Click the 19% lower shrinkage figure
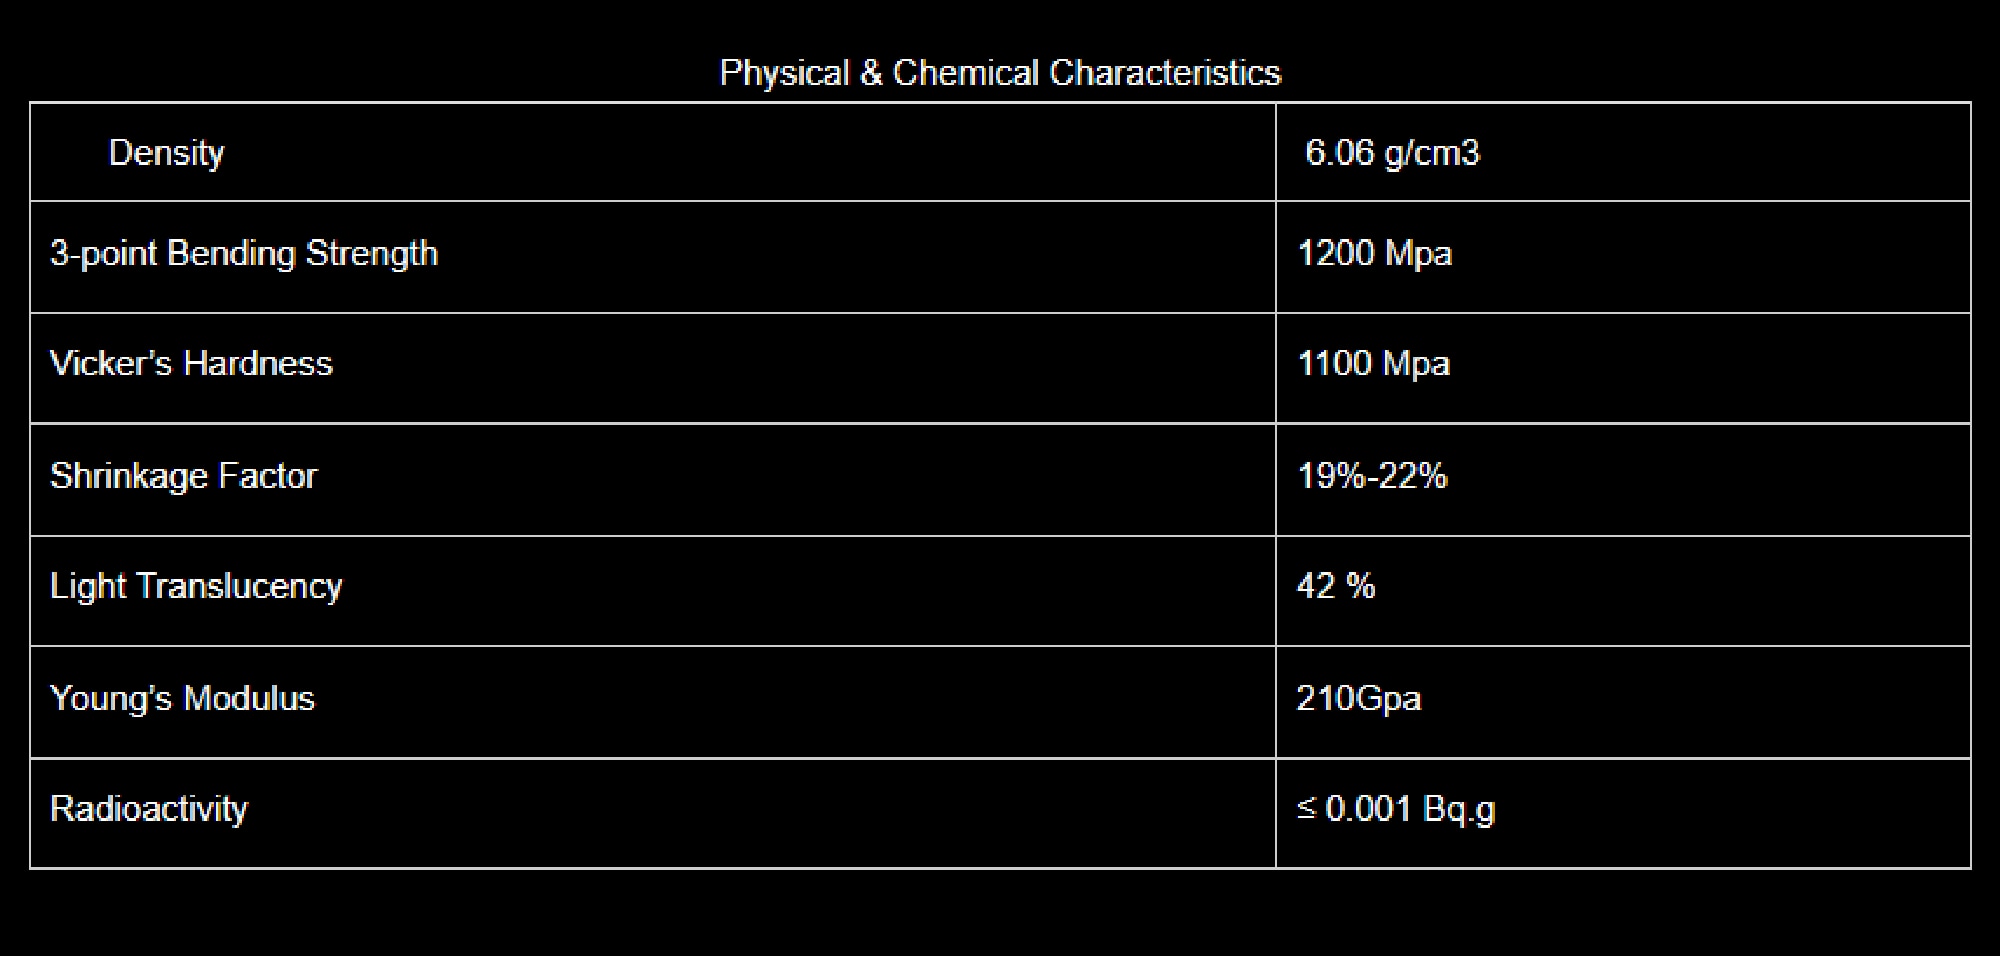The height and width of the screenshot is (956, 2000). pos(1329,476)
